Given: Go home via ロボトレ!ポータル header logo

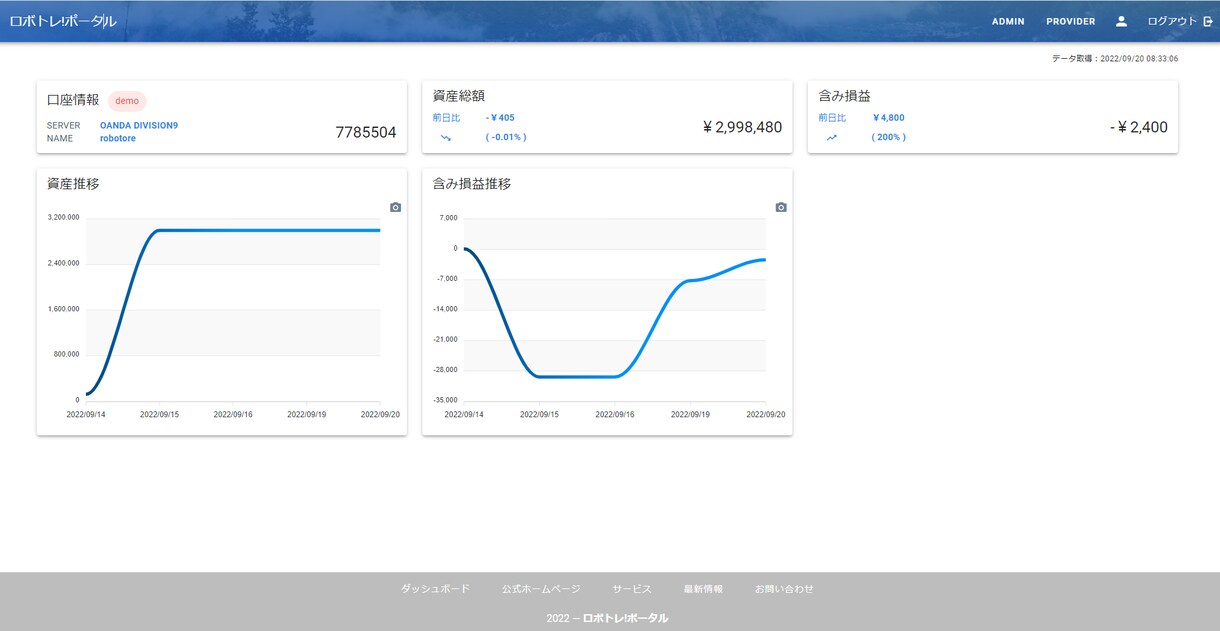Looking at the screenshot, I should (x=63, y=21).
